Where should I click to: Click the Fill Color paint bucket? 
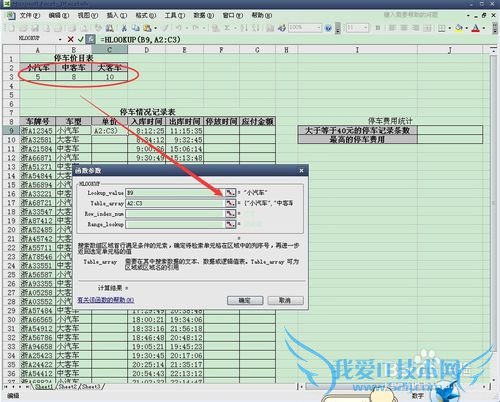[x=459, y=28]
